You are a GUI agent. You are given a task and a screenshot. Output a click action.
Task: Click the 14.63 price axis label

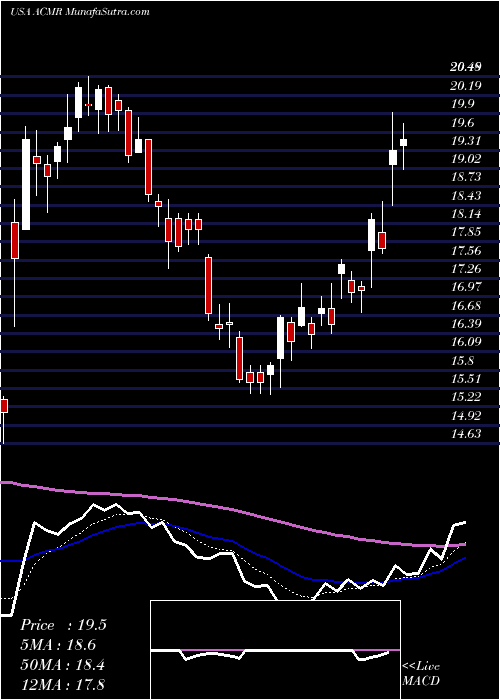click(466, 433)
